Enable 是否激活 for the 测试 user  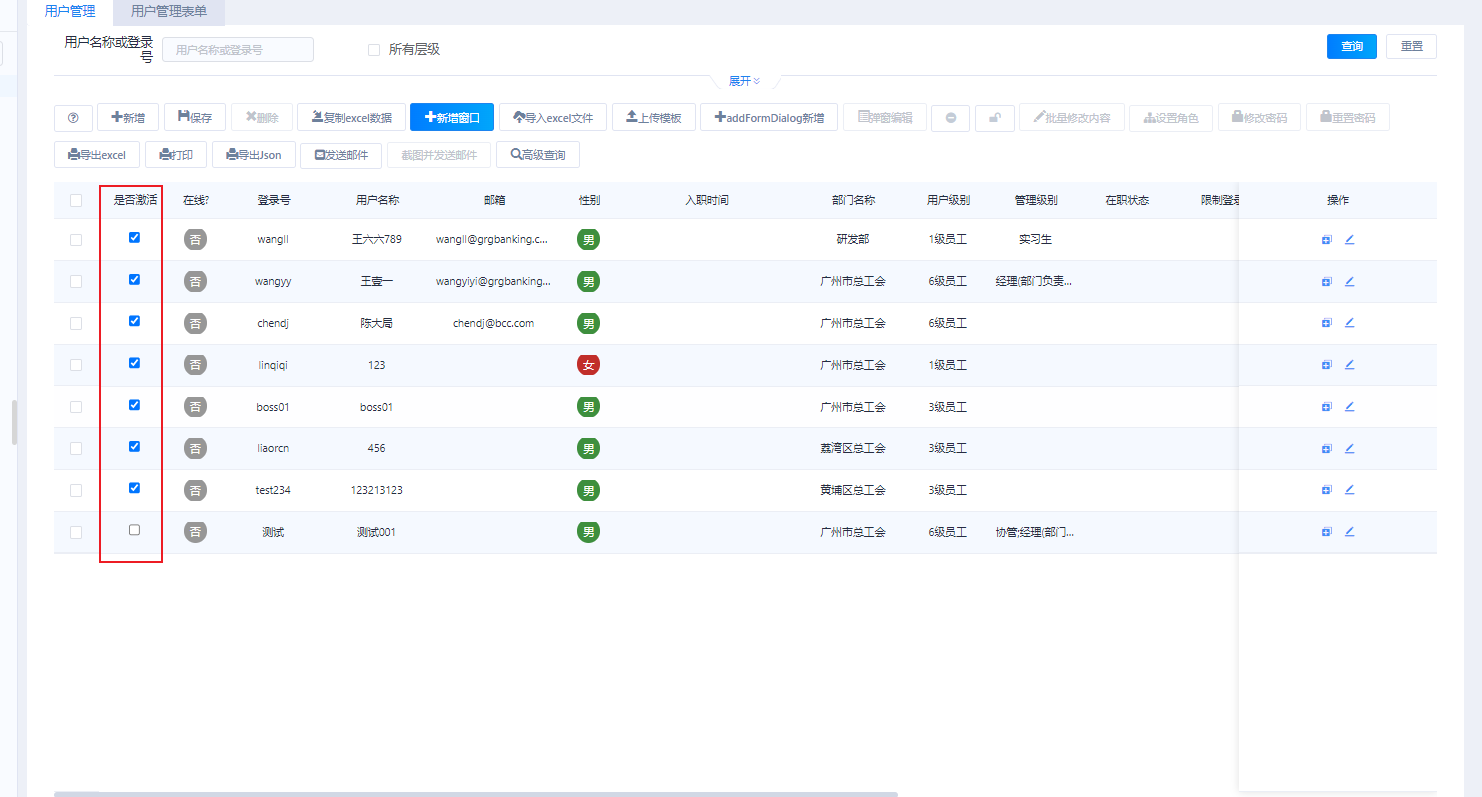(134, 530)
